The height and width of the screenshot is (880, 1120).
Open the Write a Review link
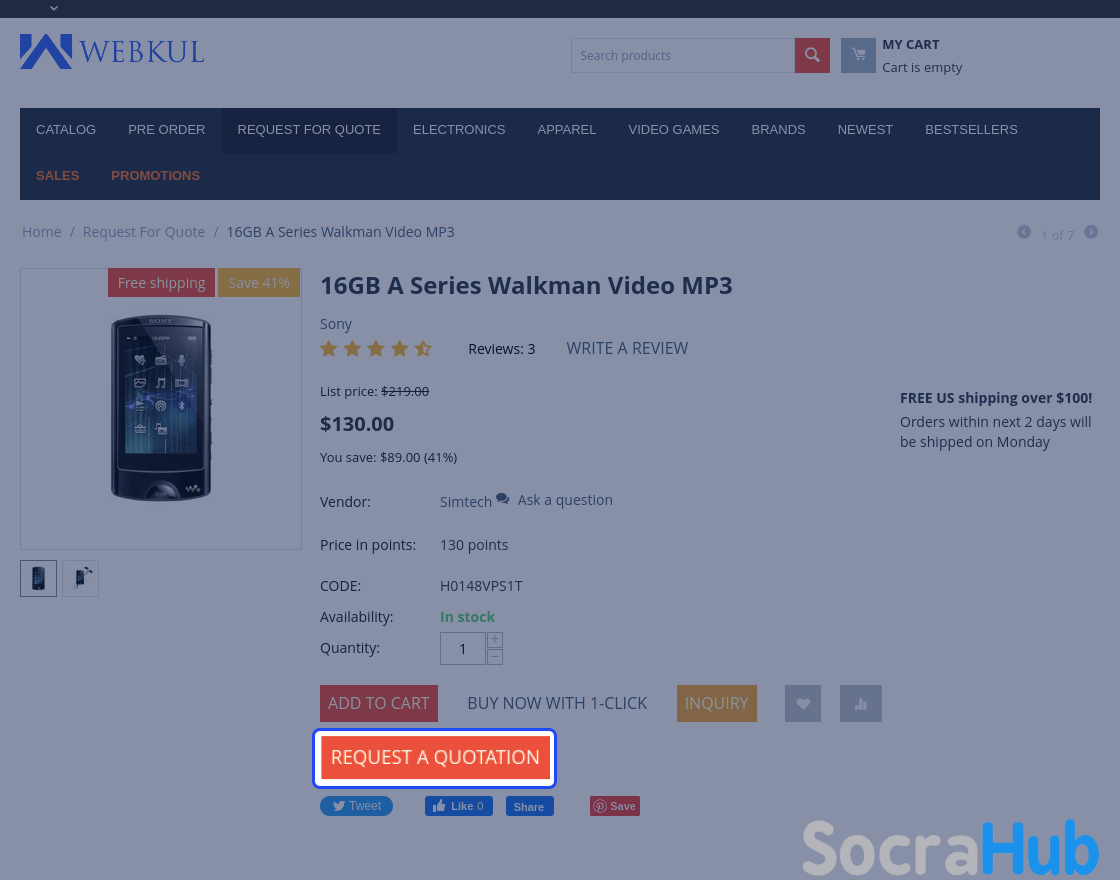click(627, 349)
